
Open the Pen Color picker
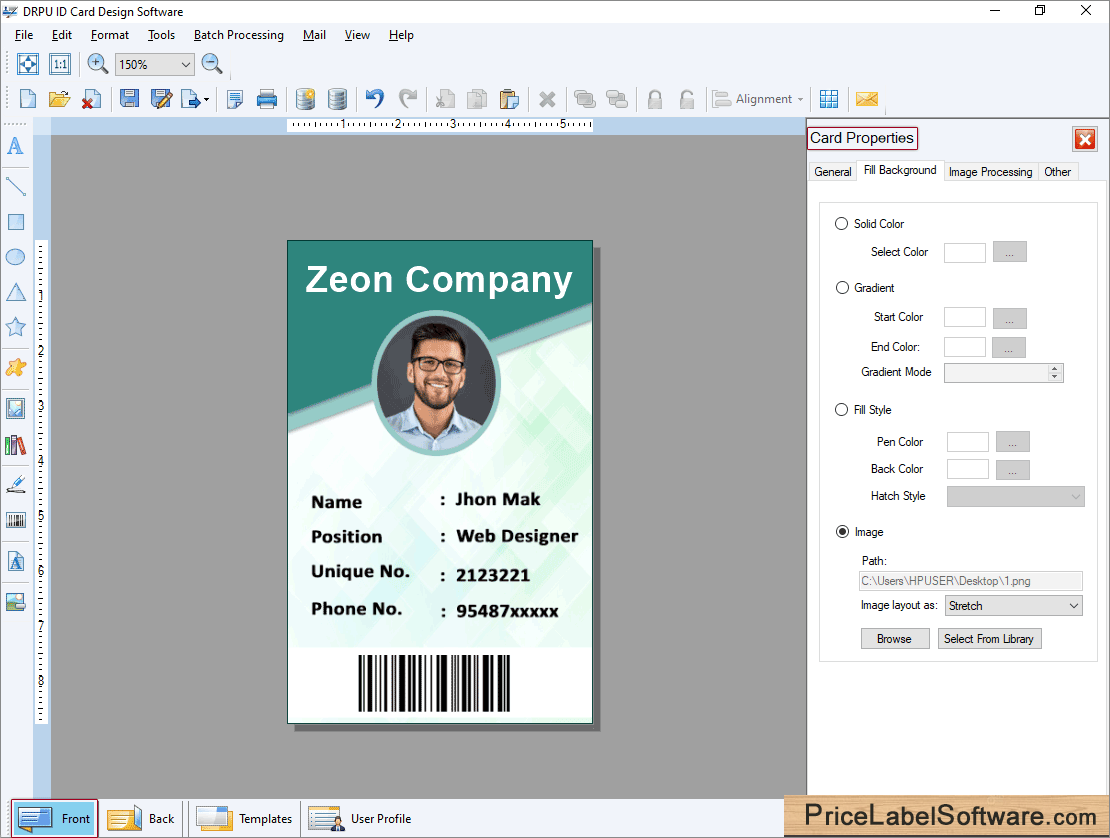1012,441
